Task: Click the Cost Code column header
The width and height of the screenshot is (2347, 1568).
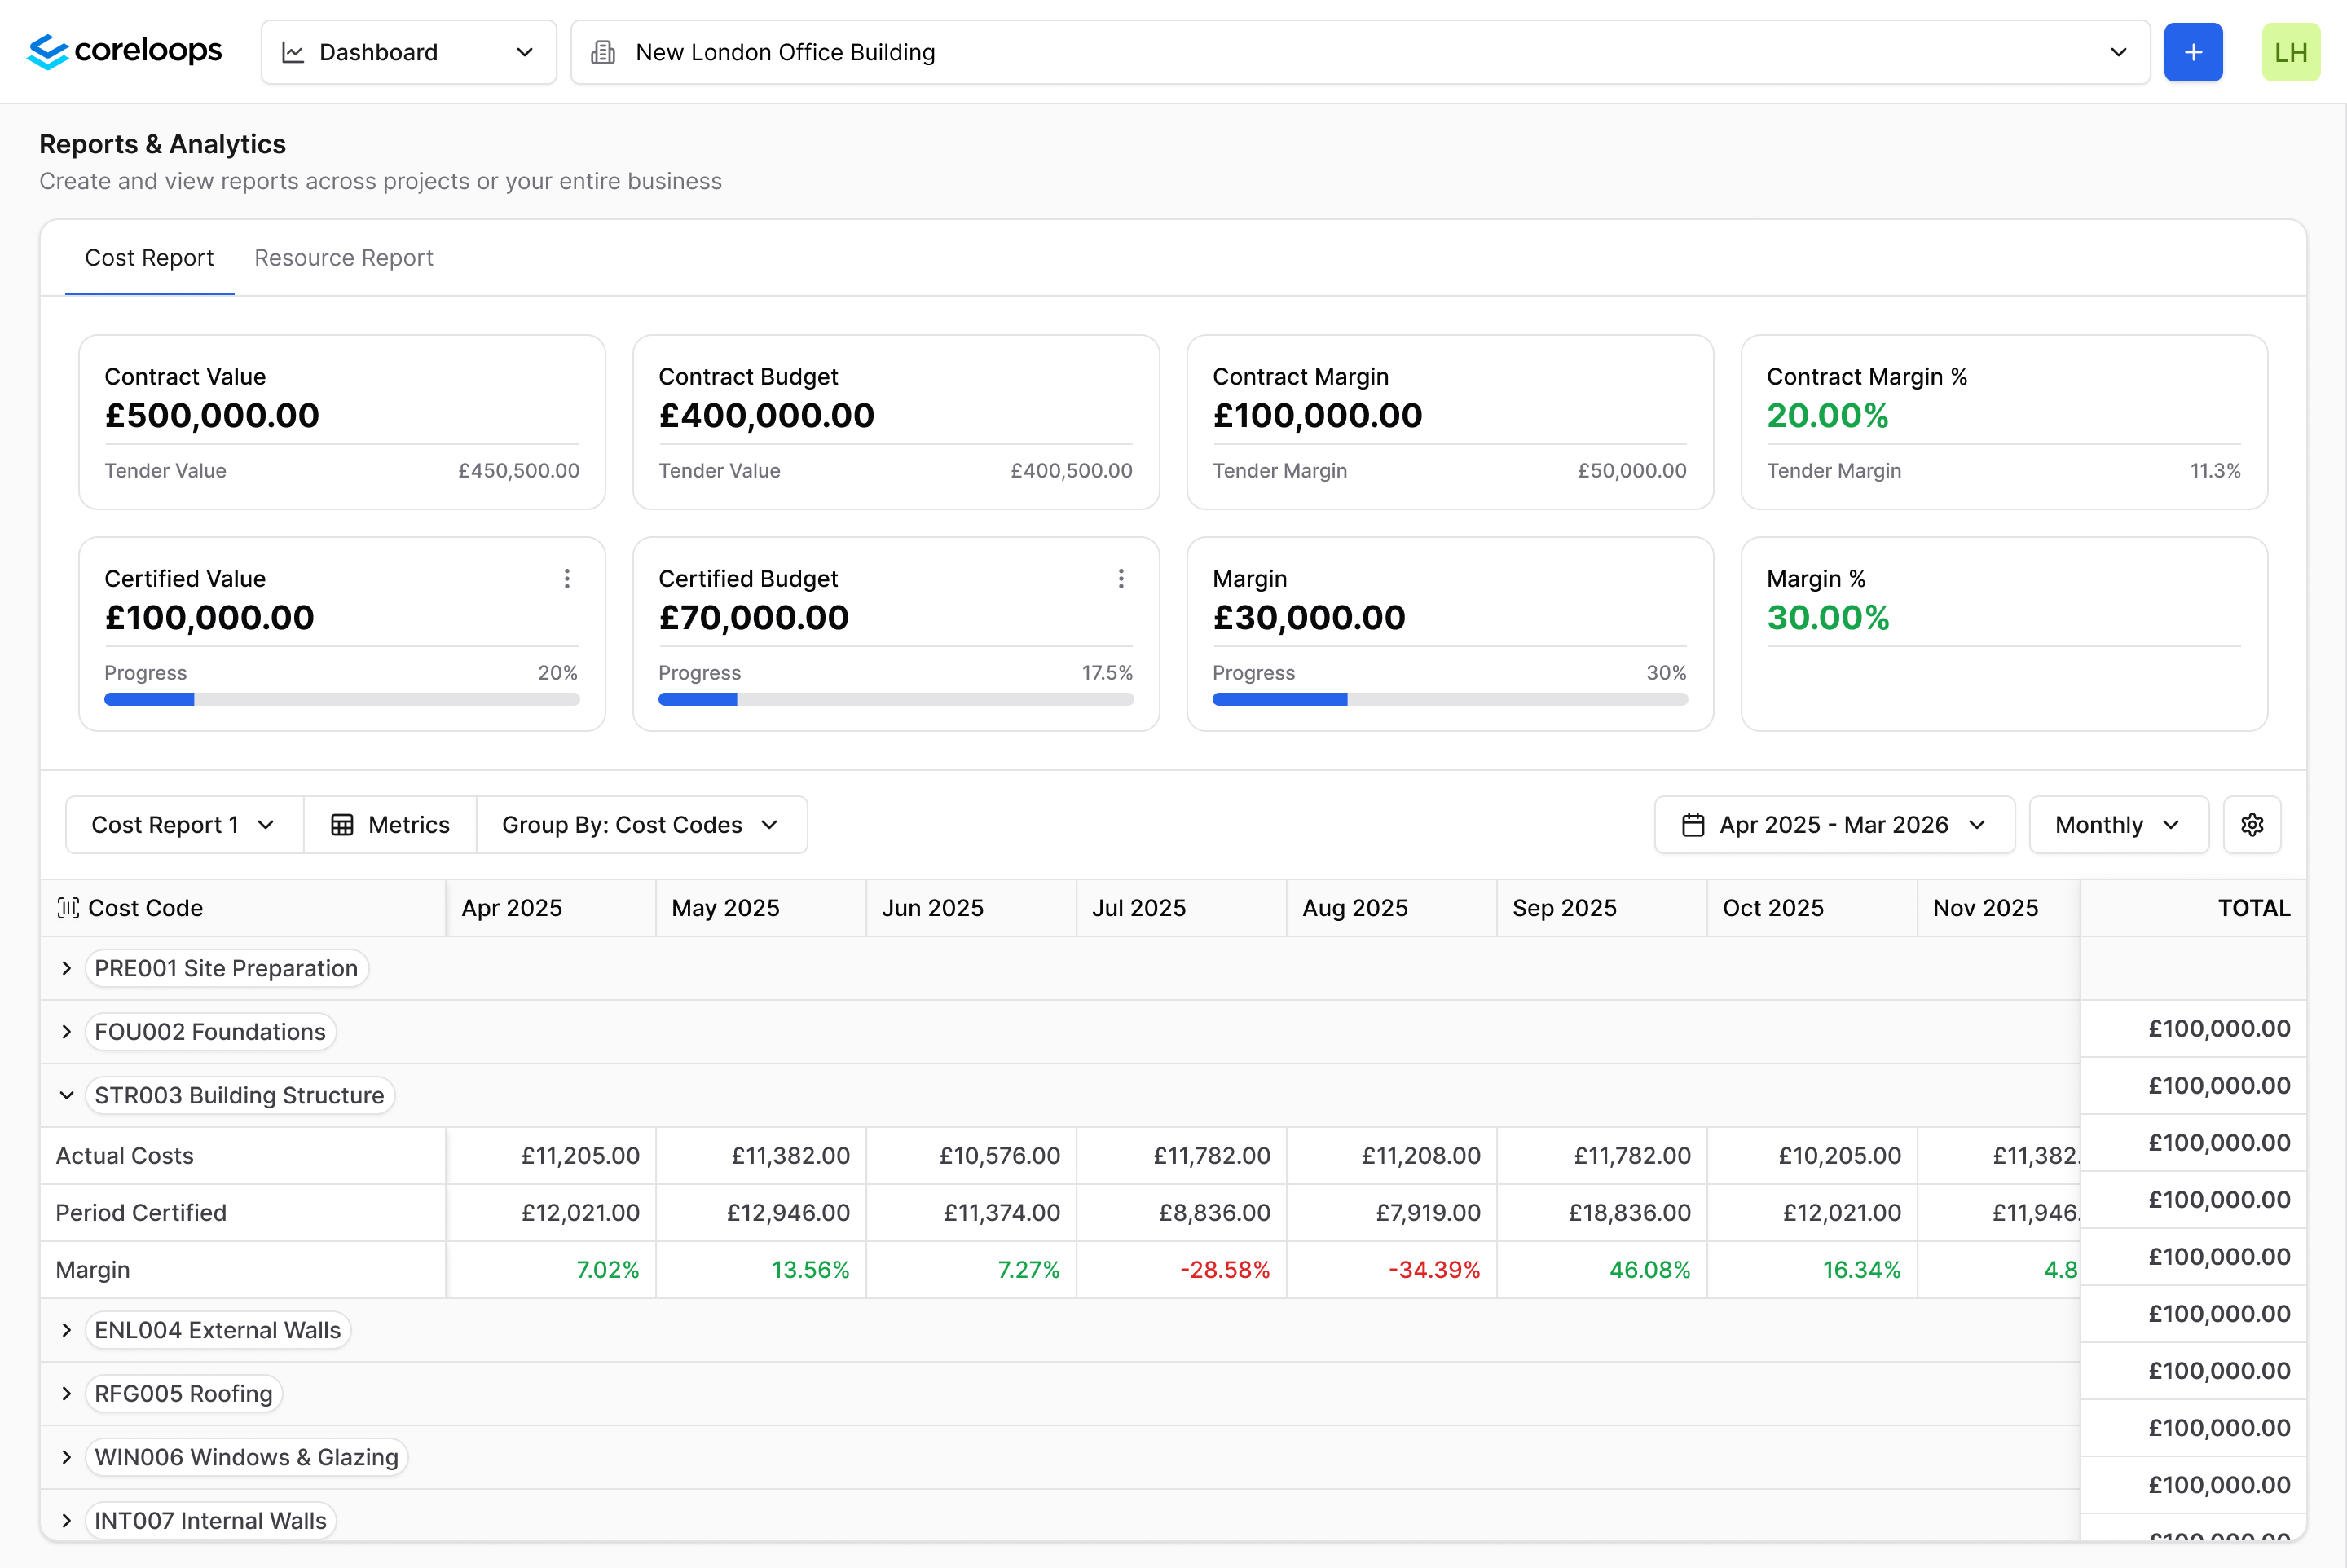Action: 145,908
